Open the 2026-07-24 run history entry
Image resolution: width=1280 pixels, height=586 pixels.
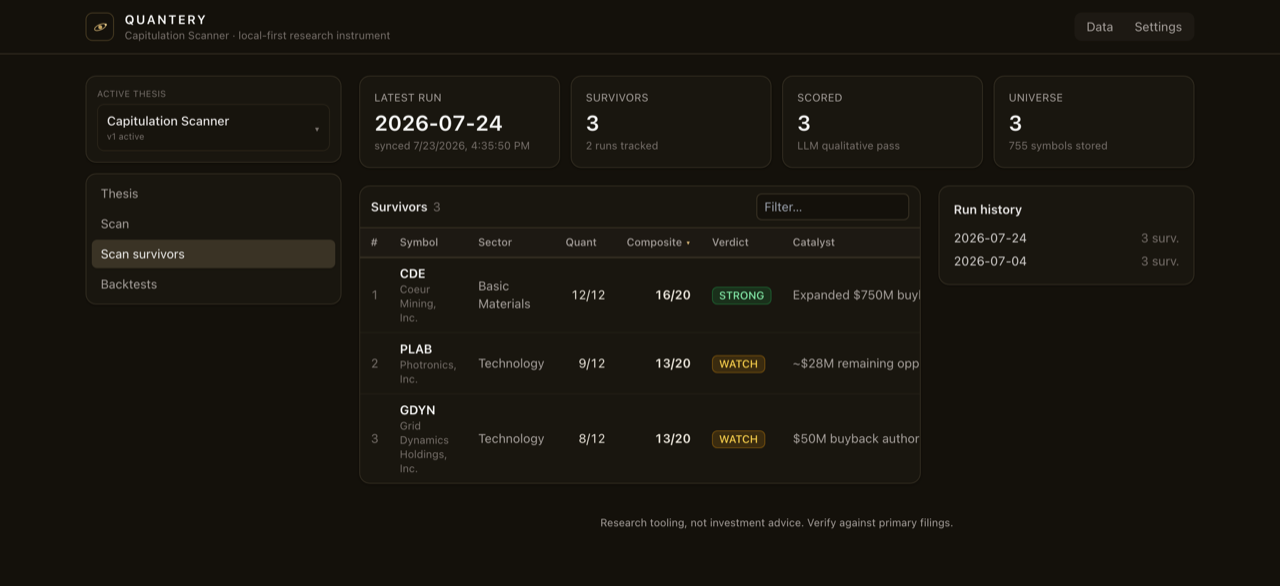pos(1066,238)
